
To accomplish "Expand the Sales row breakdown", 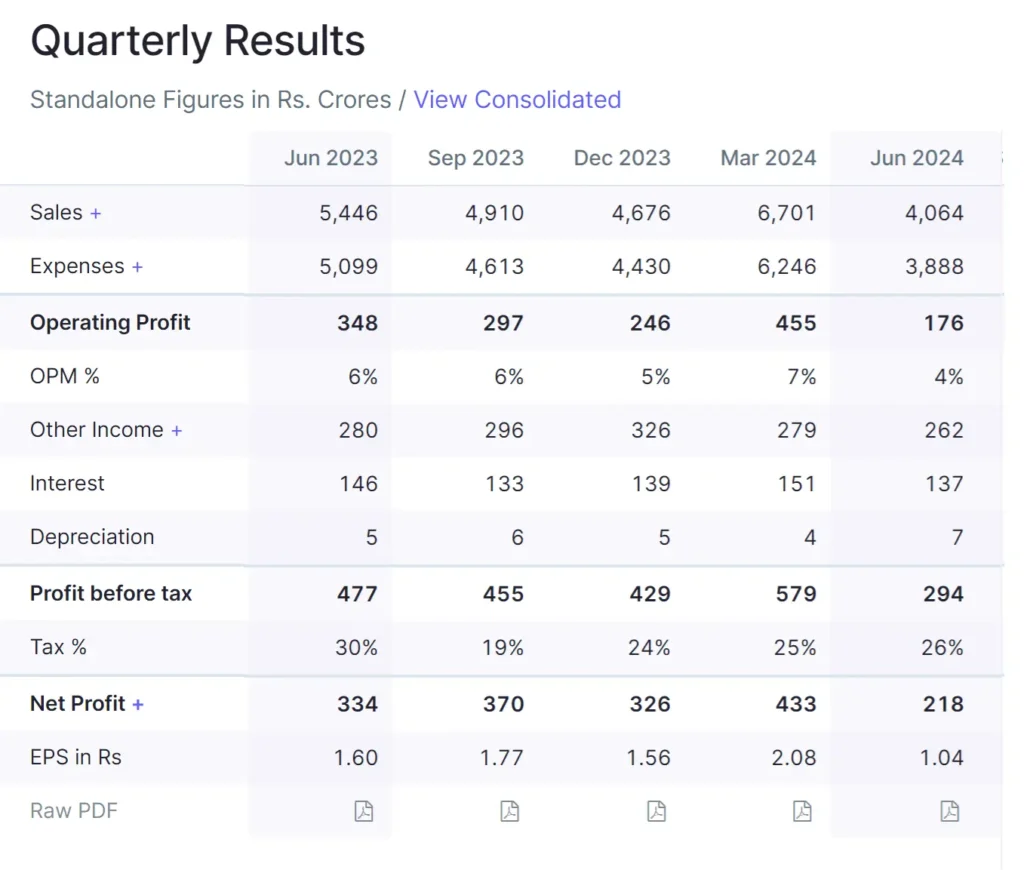I will pyautogui.click(x=95, y=213).
